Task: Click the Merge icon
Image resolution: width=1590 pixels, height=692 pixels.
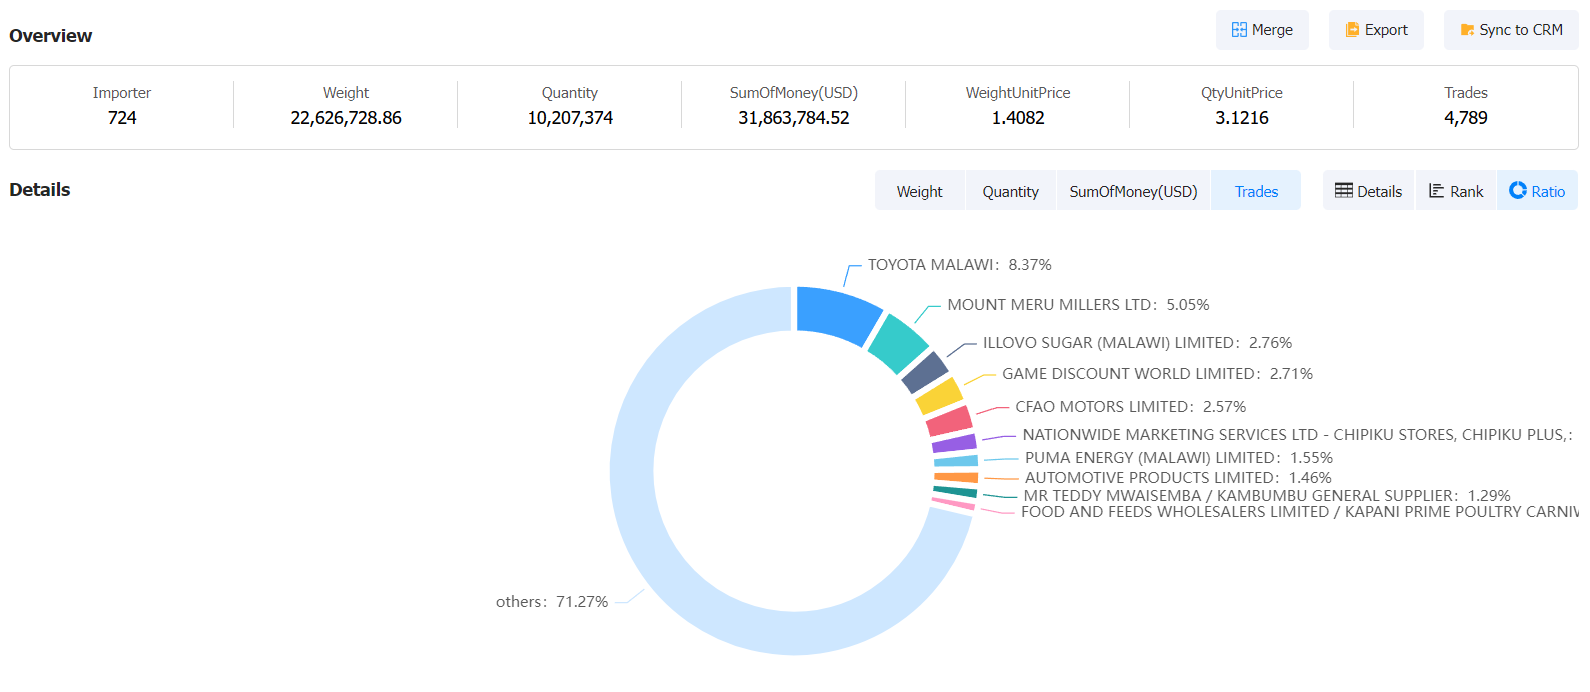Action: coord(1239,30)
